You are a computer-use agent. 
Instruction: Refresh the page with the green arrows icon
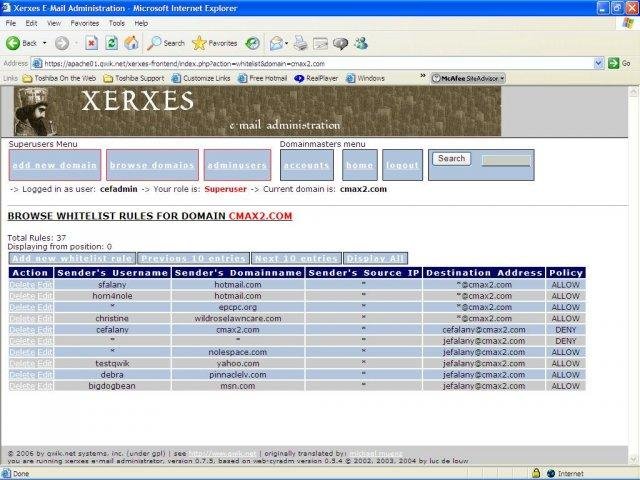coord(111,43)
